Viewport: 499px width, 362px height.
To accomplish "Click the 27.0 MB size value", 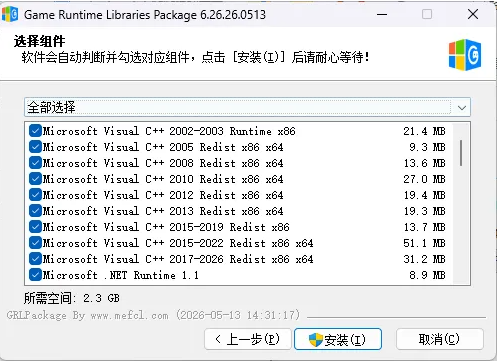I will 424,179.
